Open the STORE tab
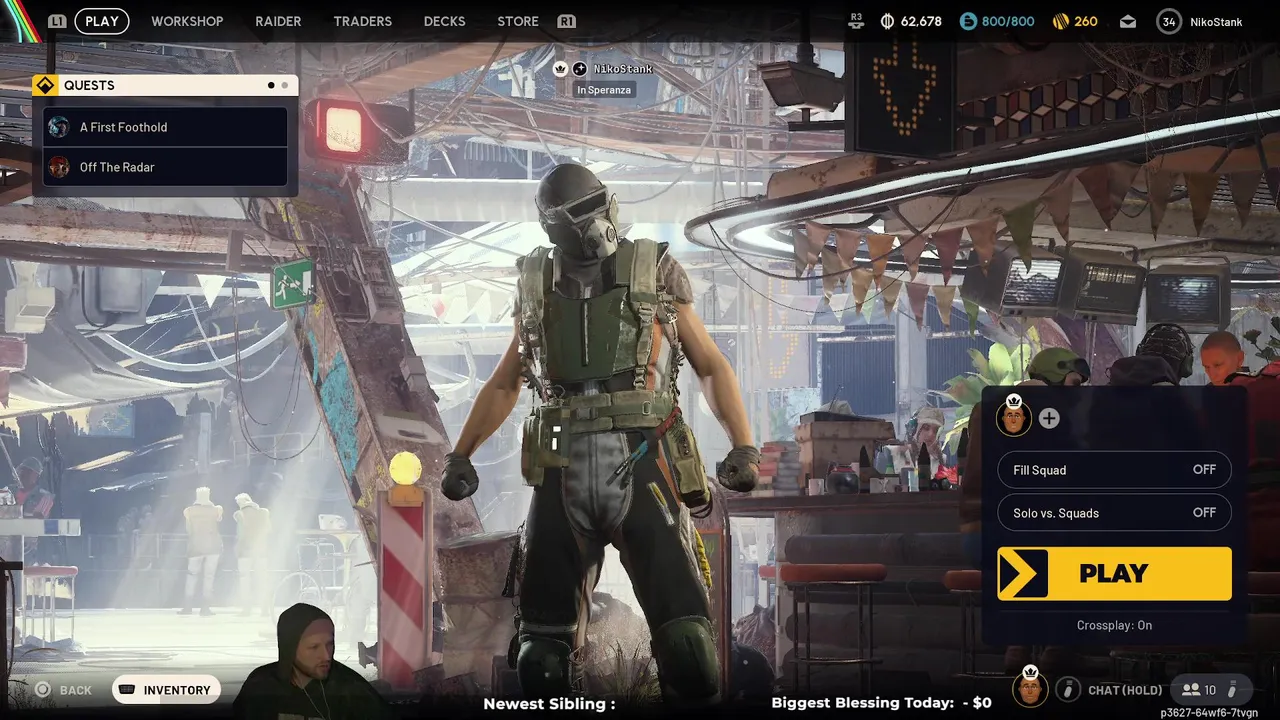1280x720 pixels. tap(518, 21)
